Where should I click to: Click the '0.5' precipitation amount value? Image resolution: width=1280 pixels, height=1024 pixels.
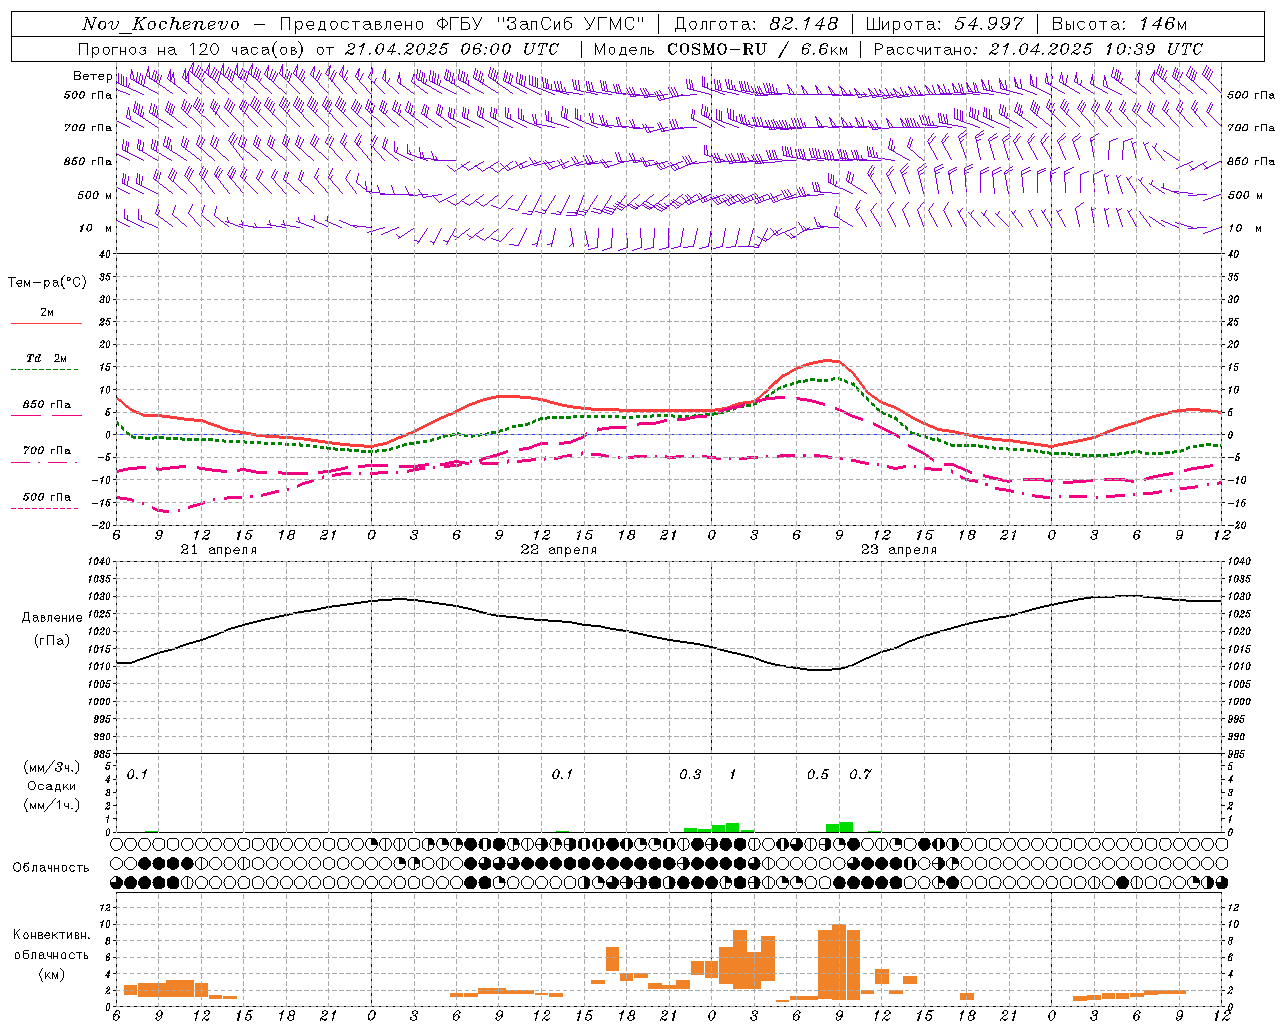[x=818, y=775]
